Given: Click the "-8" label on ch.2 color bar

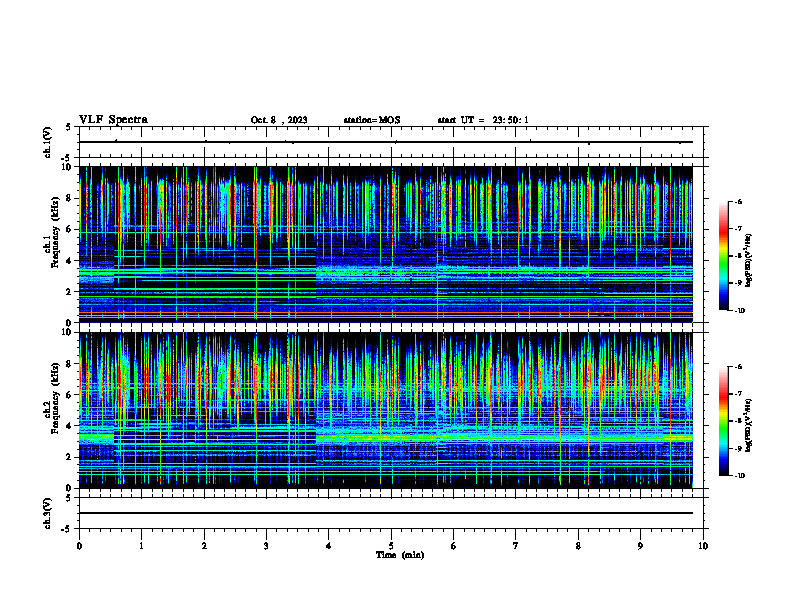Looking at the screenshot, I should pyautogui.click(x=738, y=421).
